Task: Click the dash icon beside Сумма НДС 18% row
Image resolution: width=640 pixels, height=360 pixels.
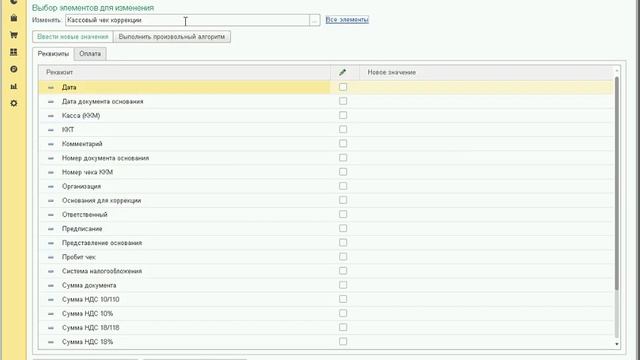Action: click(51, 342)
